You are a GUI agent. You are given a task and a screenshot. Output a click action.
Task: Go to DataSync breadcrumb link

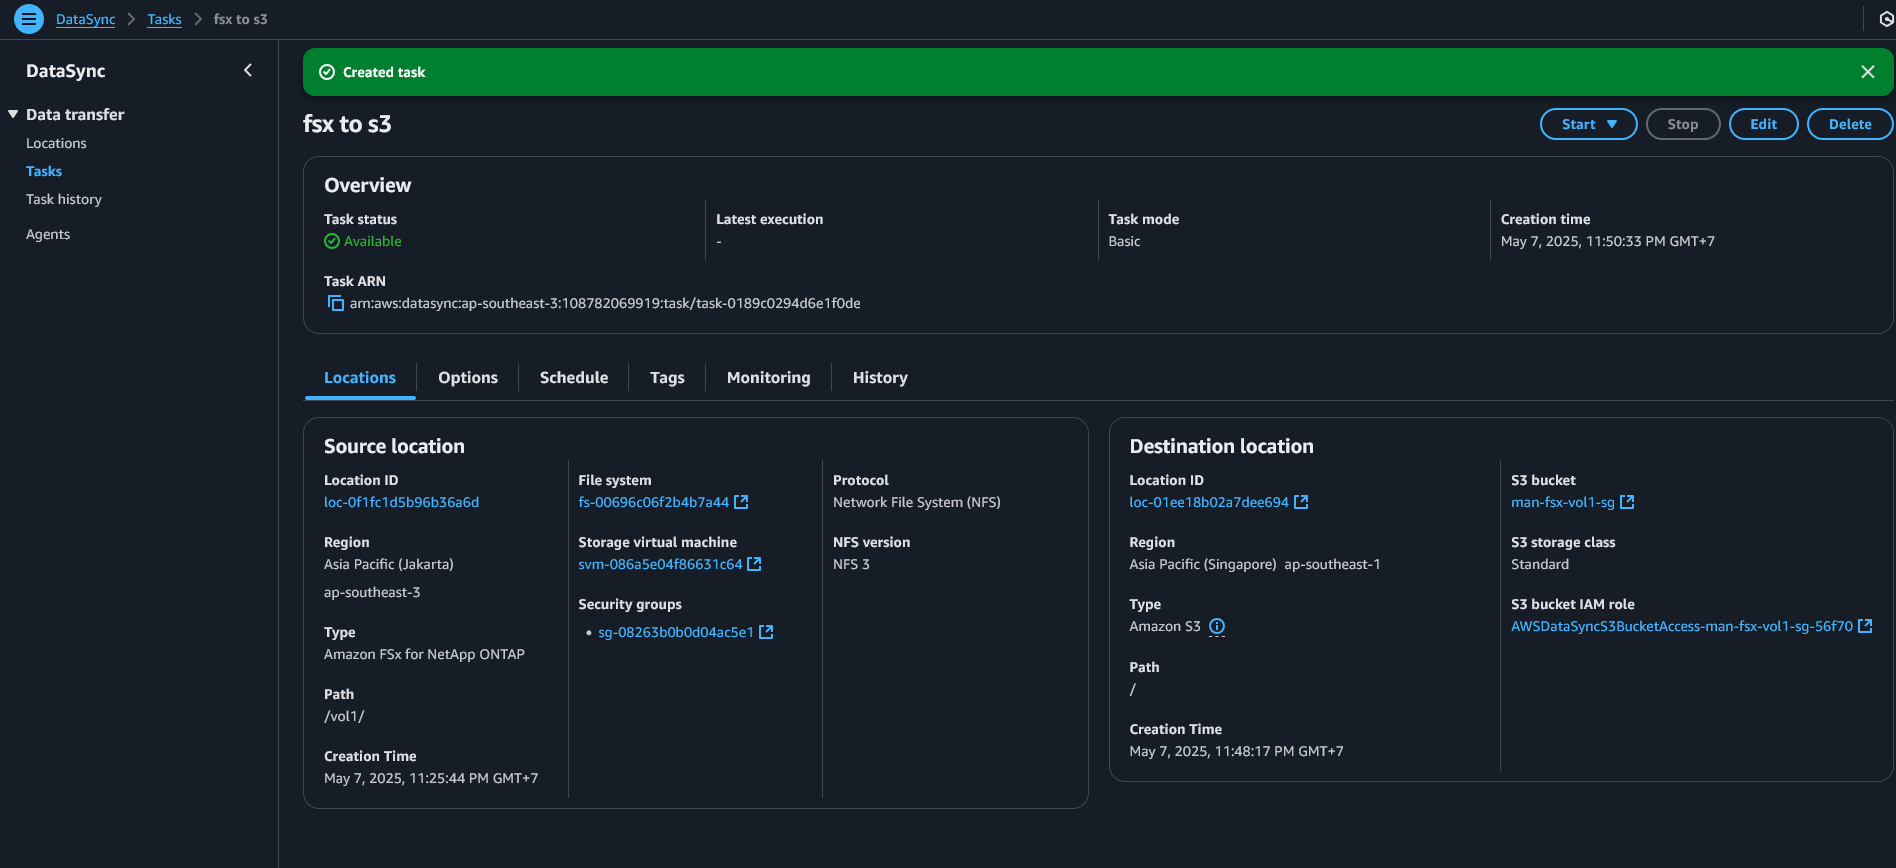[x=85, y=19]
